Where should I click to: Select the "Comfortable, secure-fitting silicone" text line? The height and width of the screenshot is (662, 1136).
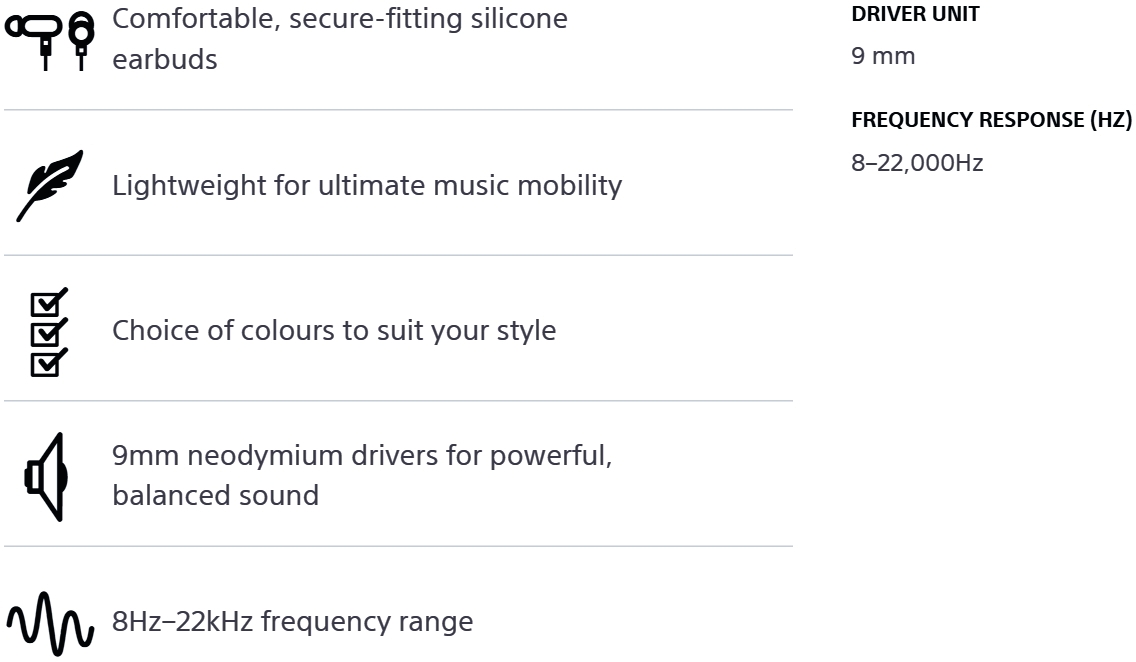[x=339, y=18]
